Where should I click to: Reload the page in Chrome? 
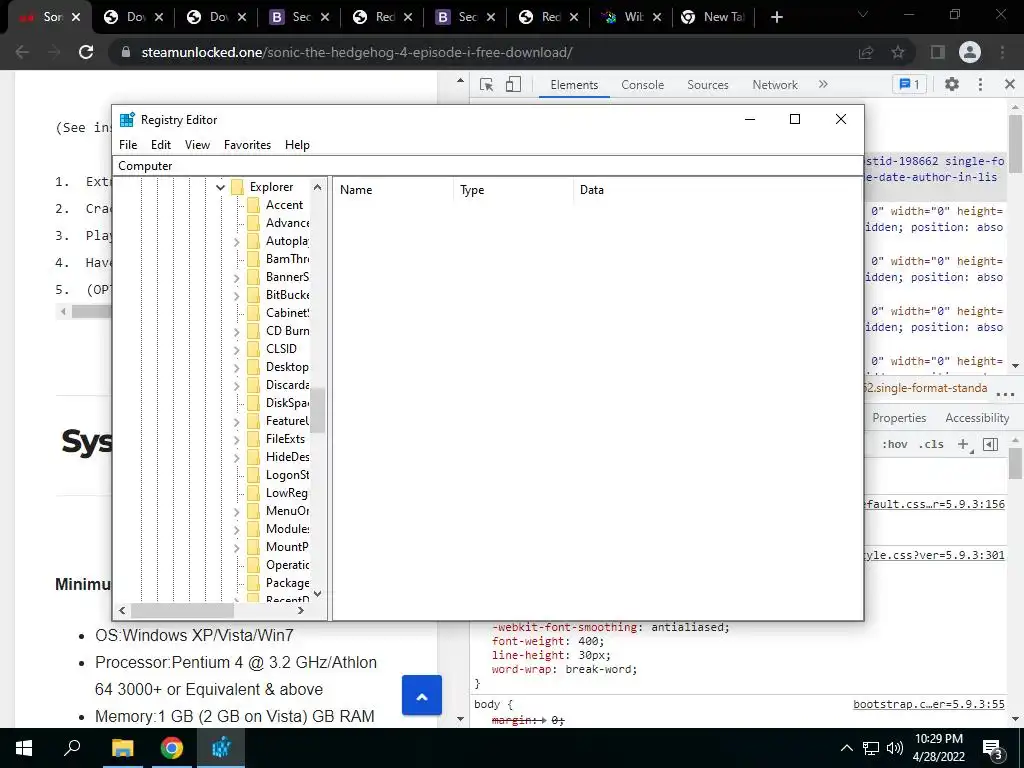pyautogui.click(x=86, y=52)
